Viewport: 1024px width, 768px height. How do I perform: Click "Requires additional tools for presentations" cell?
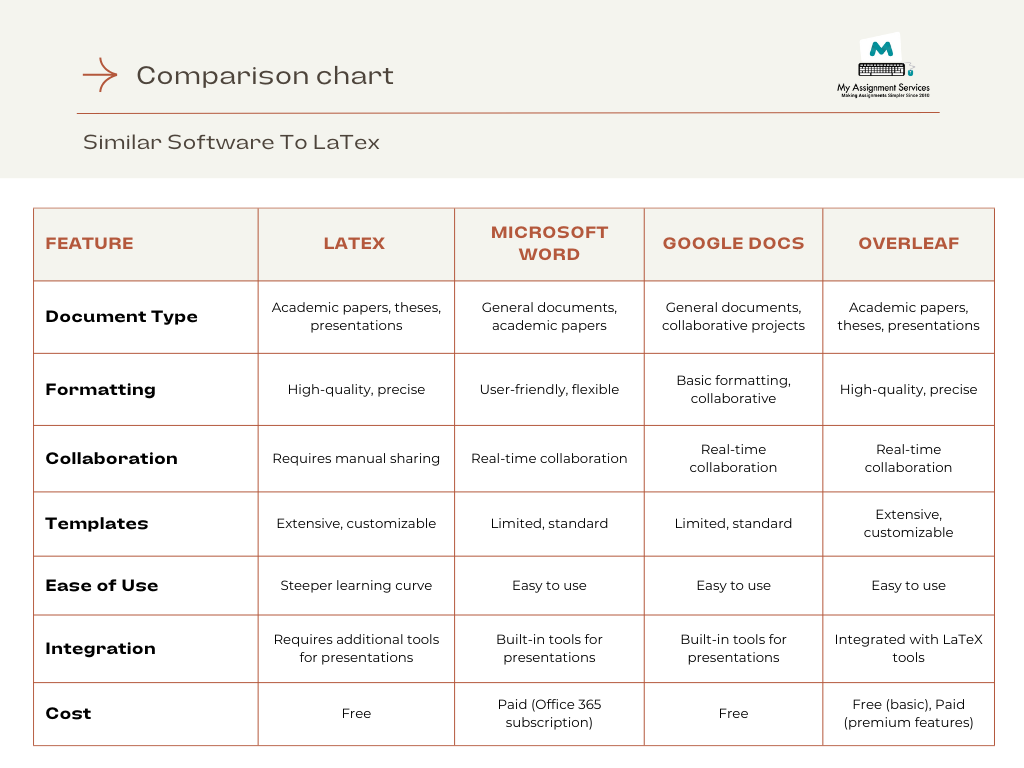tap(356, 648)
